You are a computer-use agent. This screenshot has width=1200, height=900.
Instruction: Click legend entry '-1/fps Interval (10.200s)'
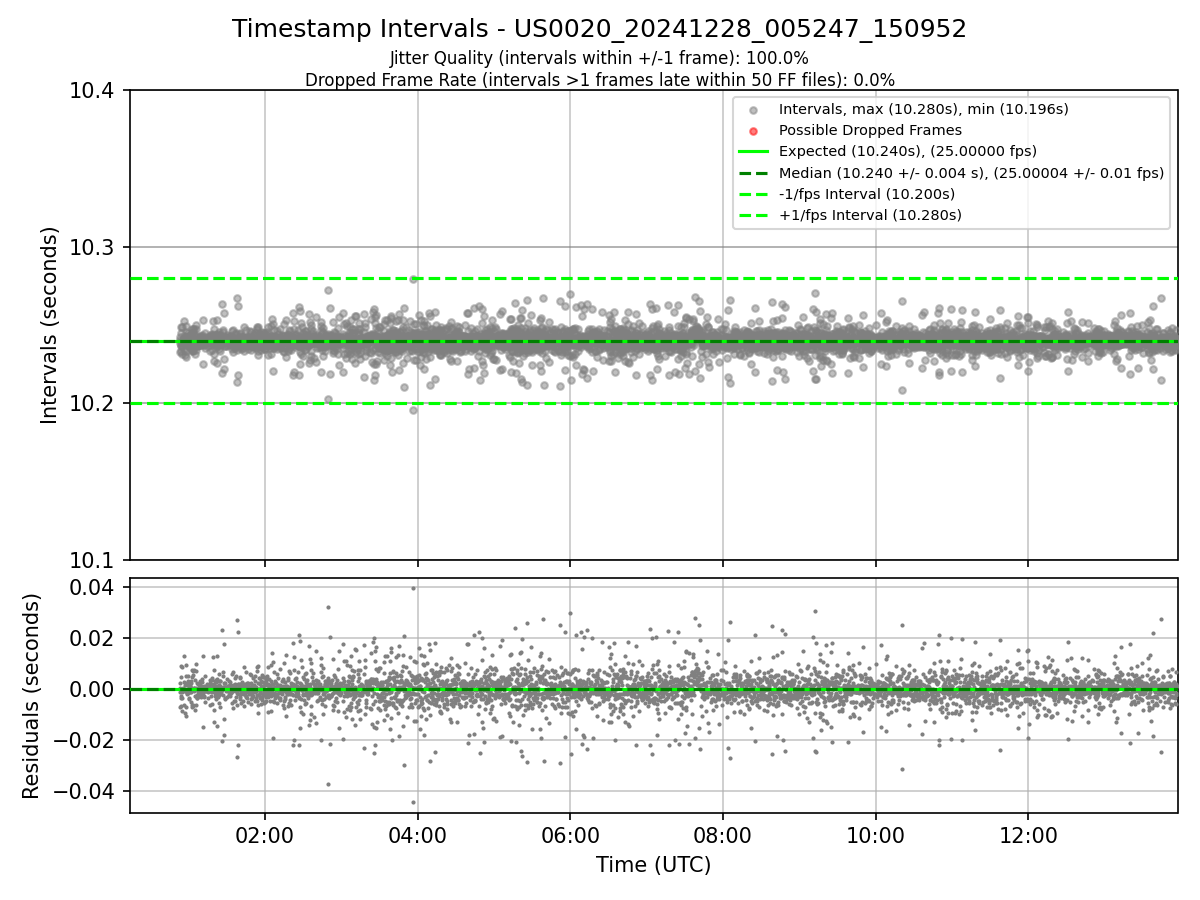point(867,194)
